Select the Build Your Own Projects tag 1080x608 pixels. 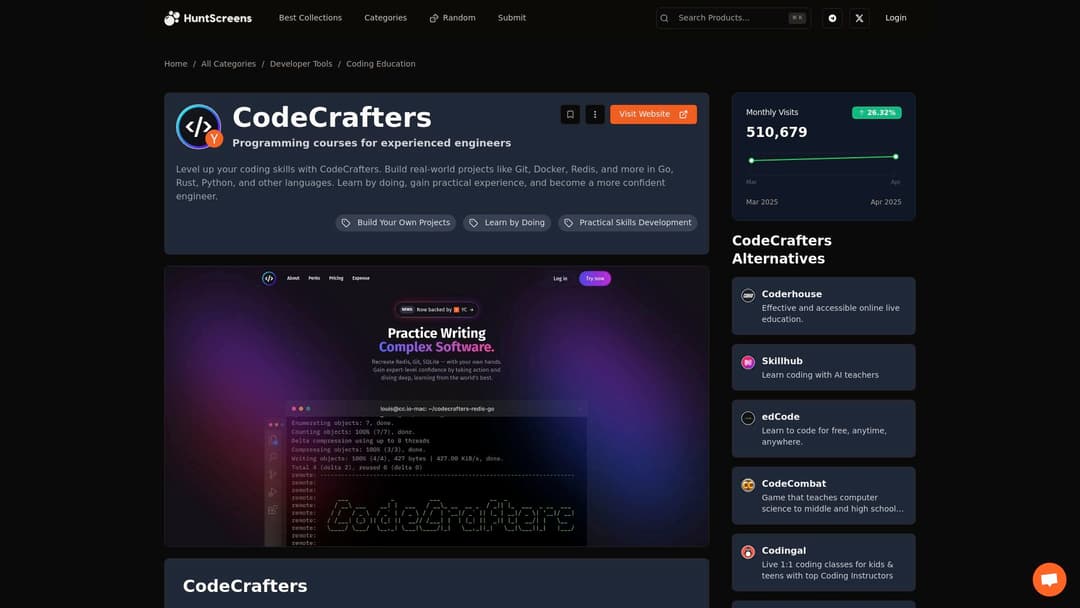395,223
